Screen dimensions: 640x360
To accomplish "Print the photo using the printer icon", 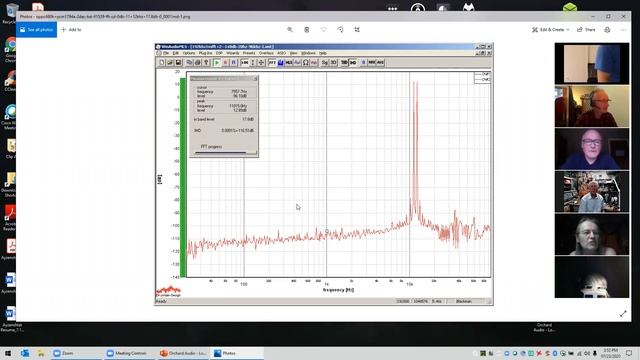I will pos(607,30).
